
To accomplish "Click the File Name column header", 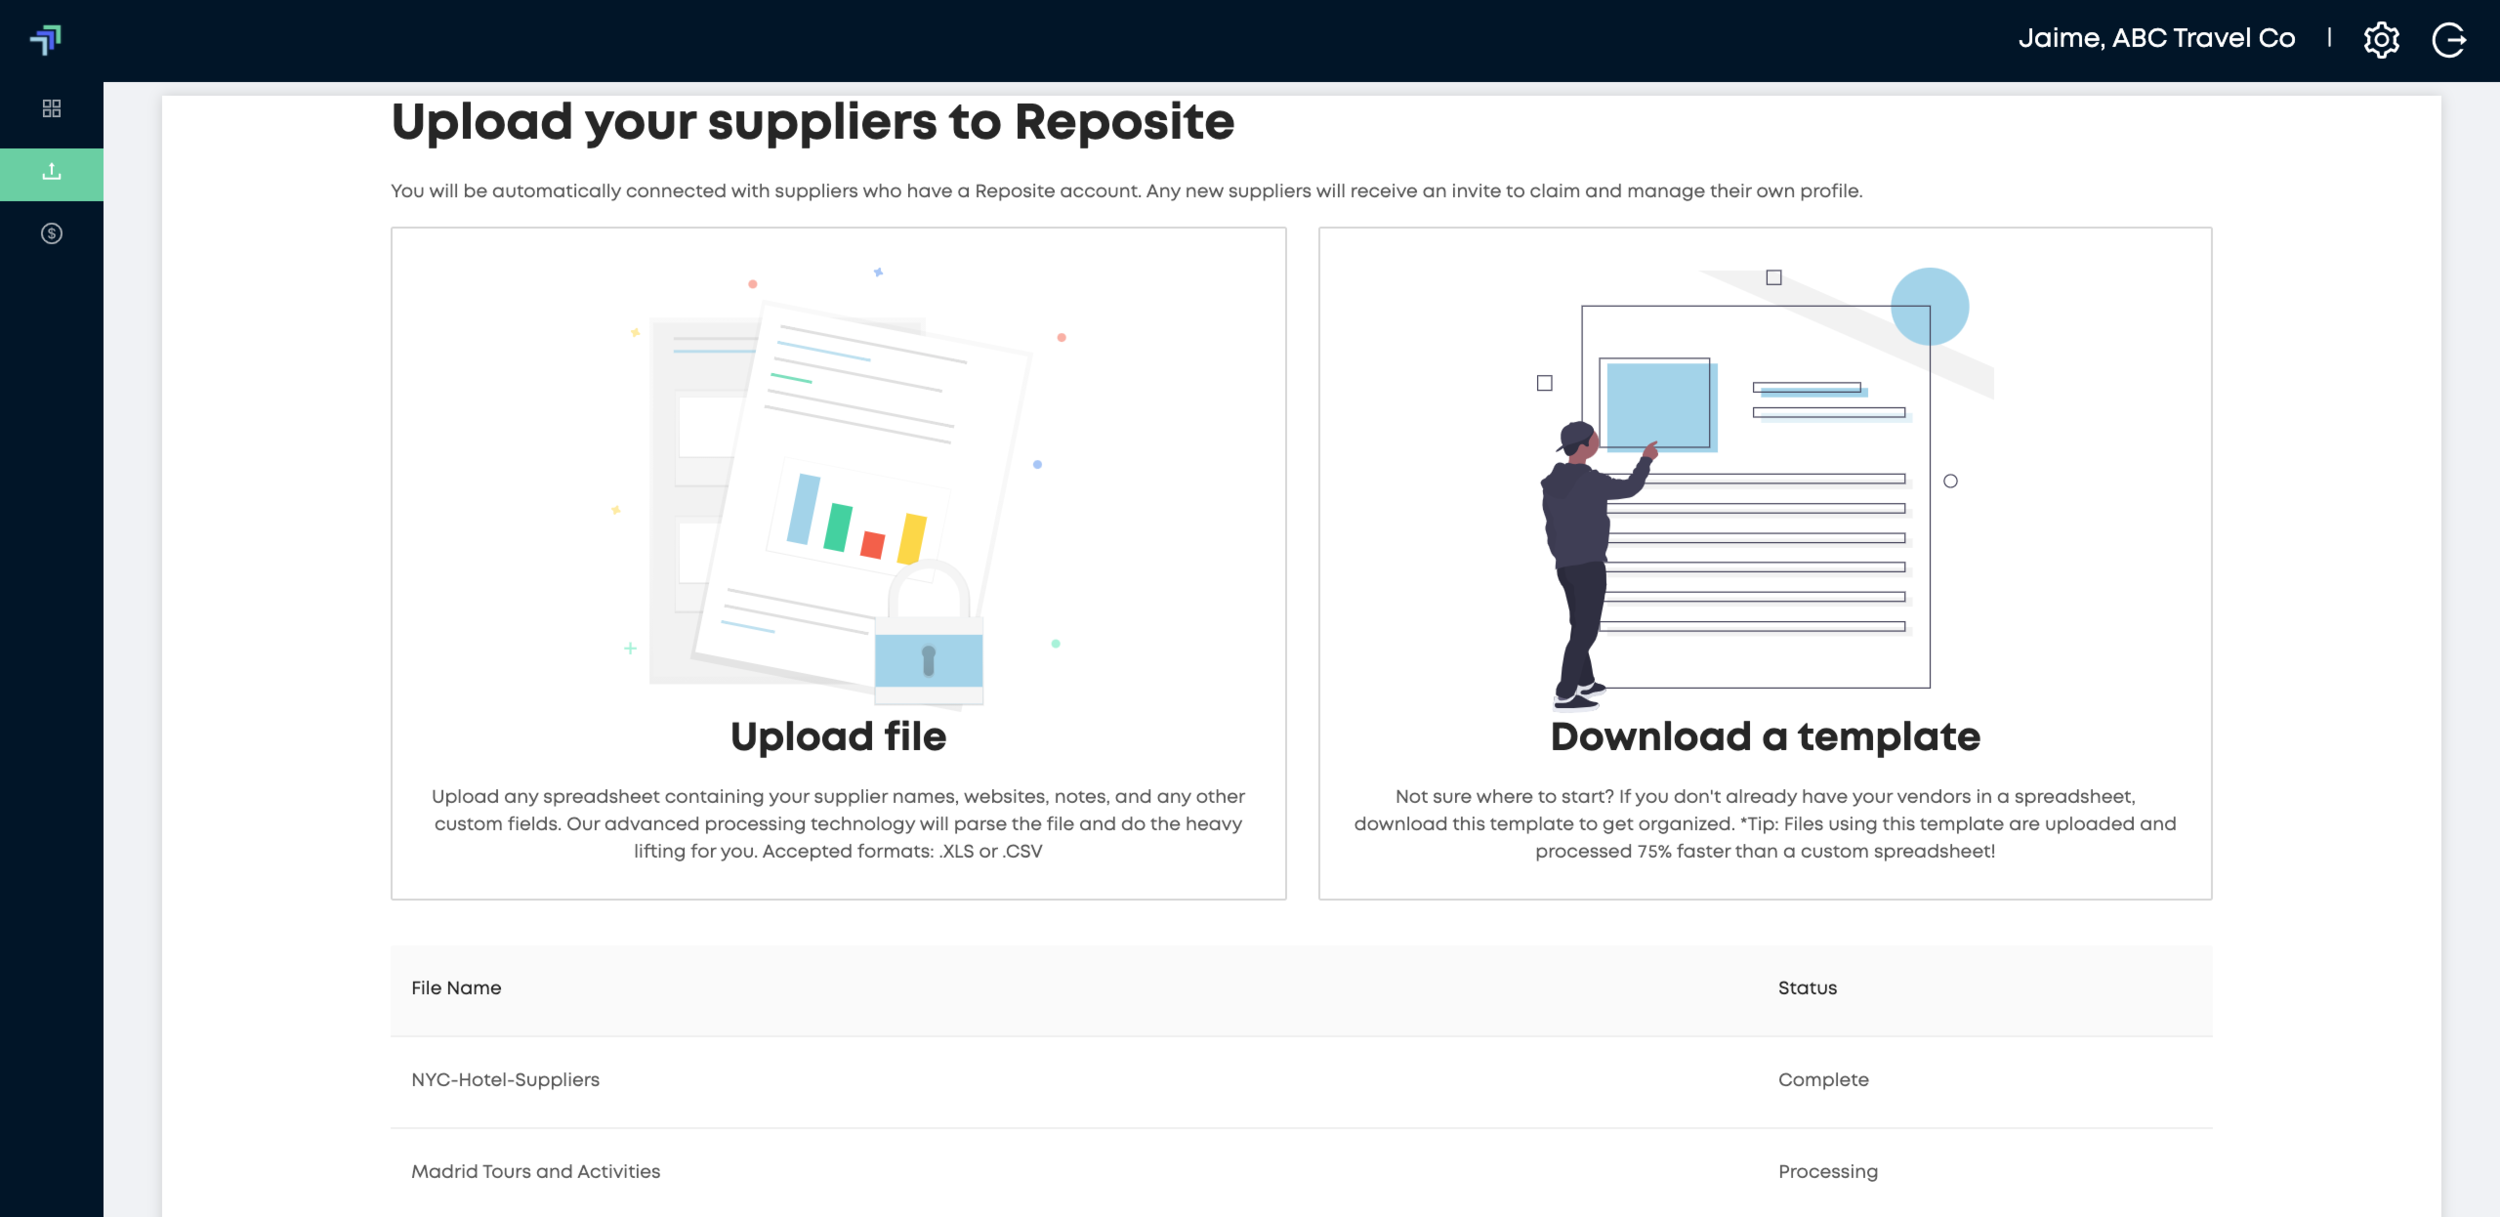I will coord(456,988).
